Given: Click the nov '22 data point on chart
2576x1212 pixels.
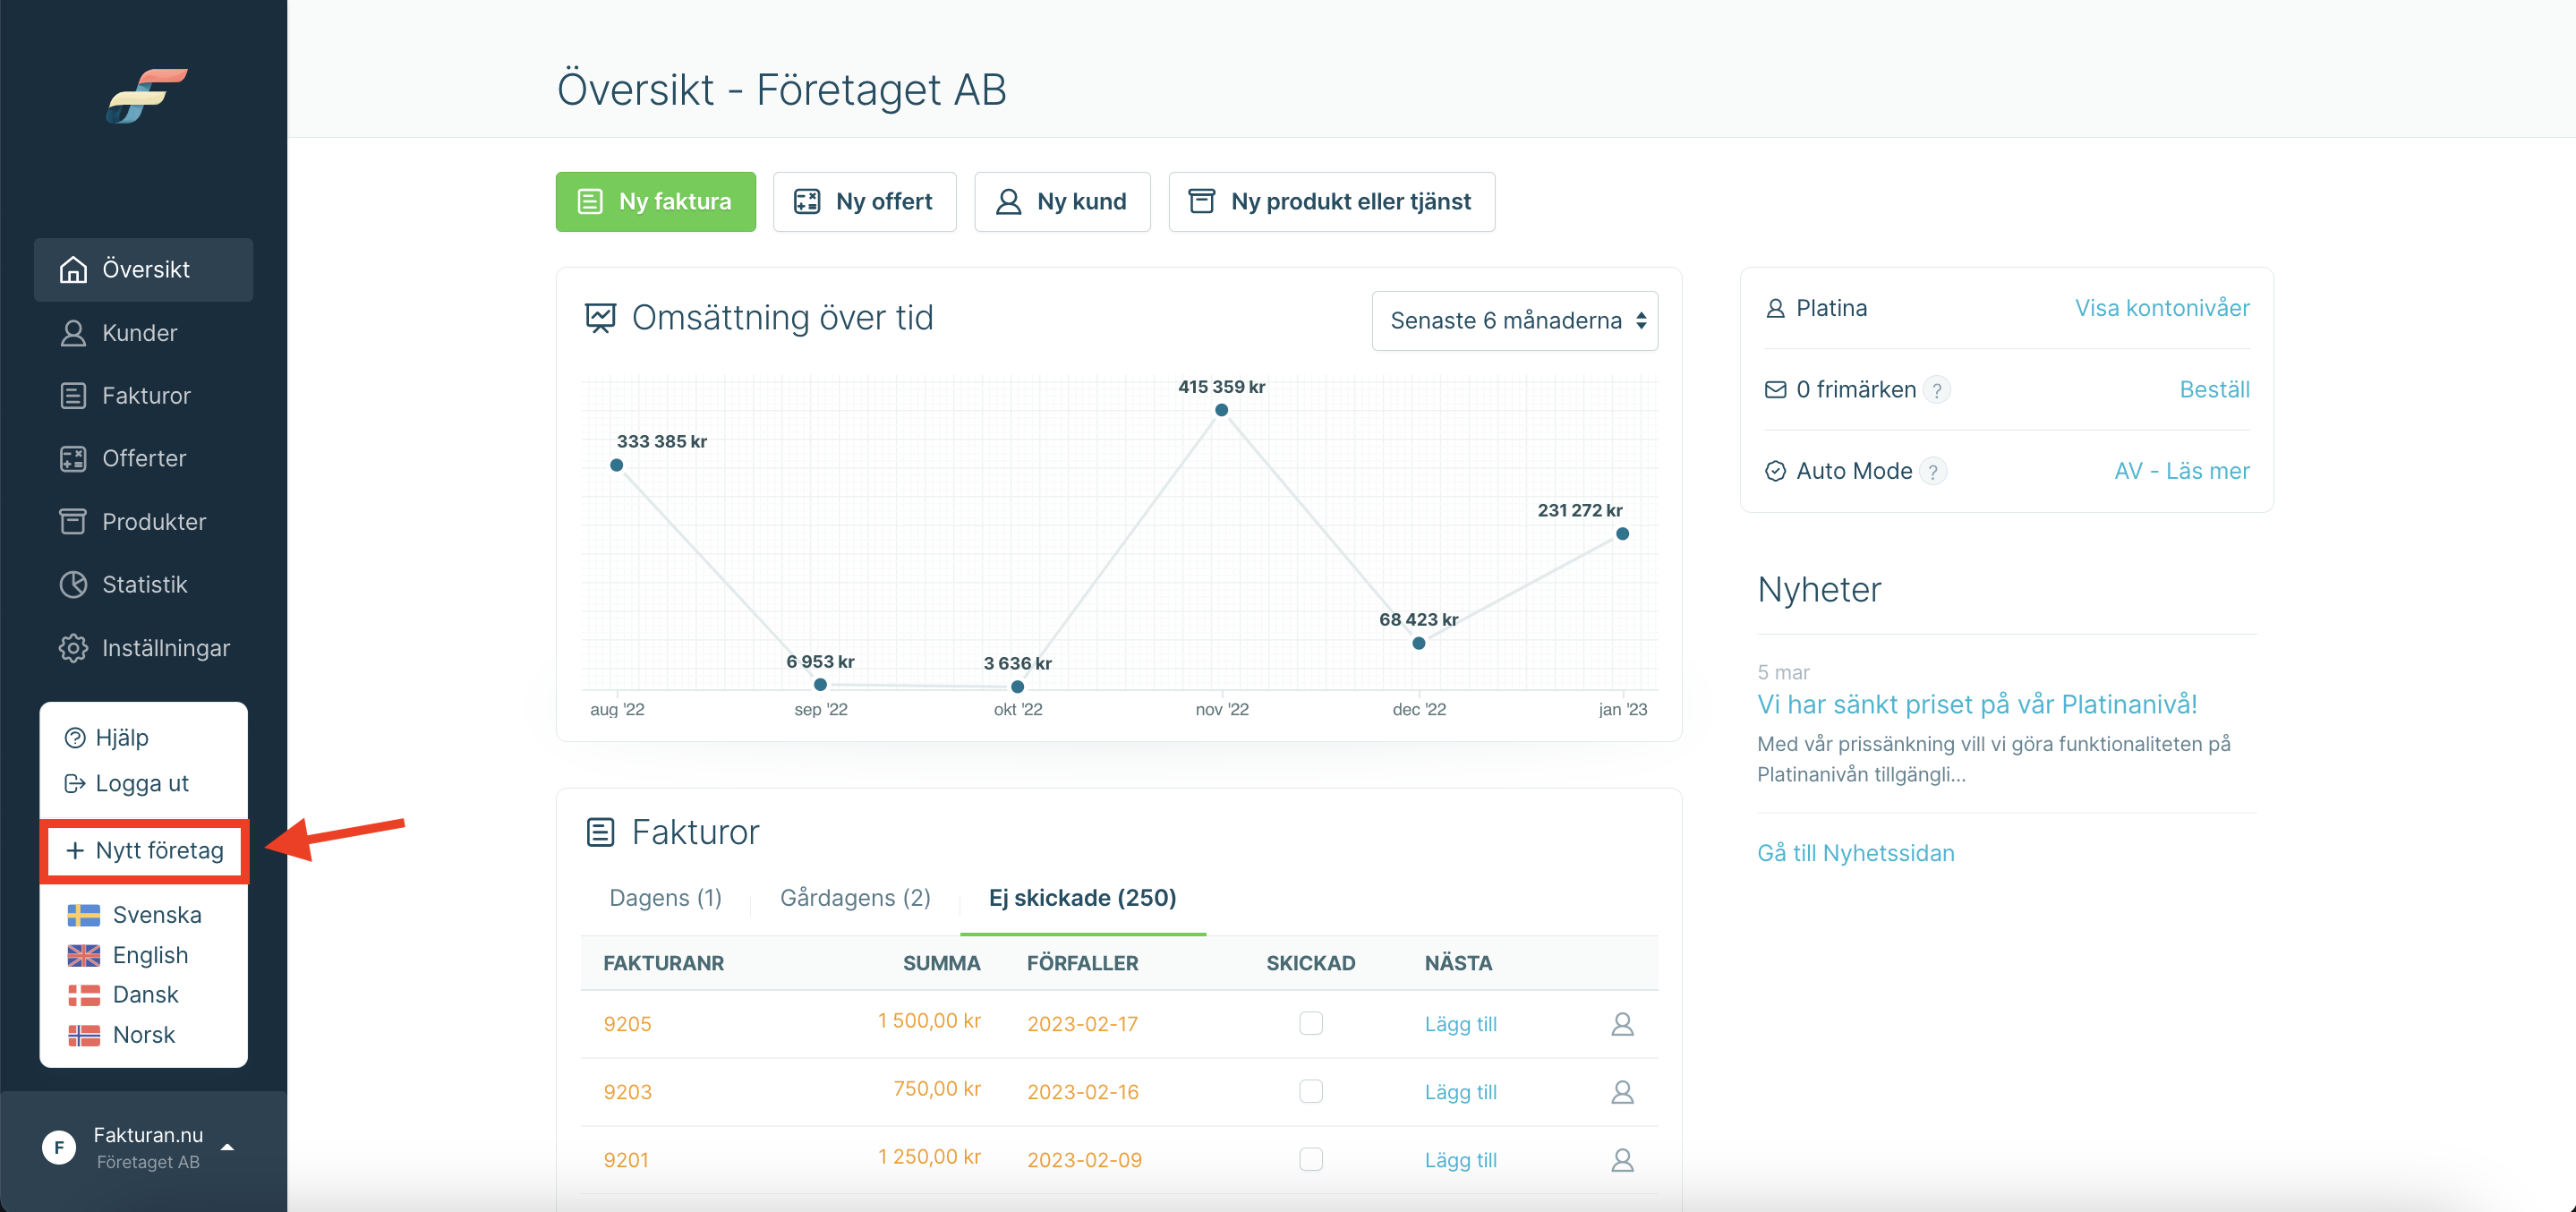Looking at the screenshot, I should [1221, 410].
